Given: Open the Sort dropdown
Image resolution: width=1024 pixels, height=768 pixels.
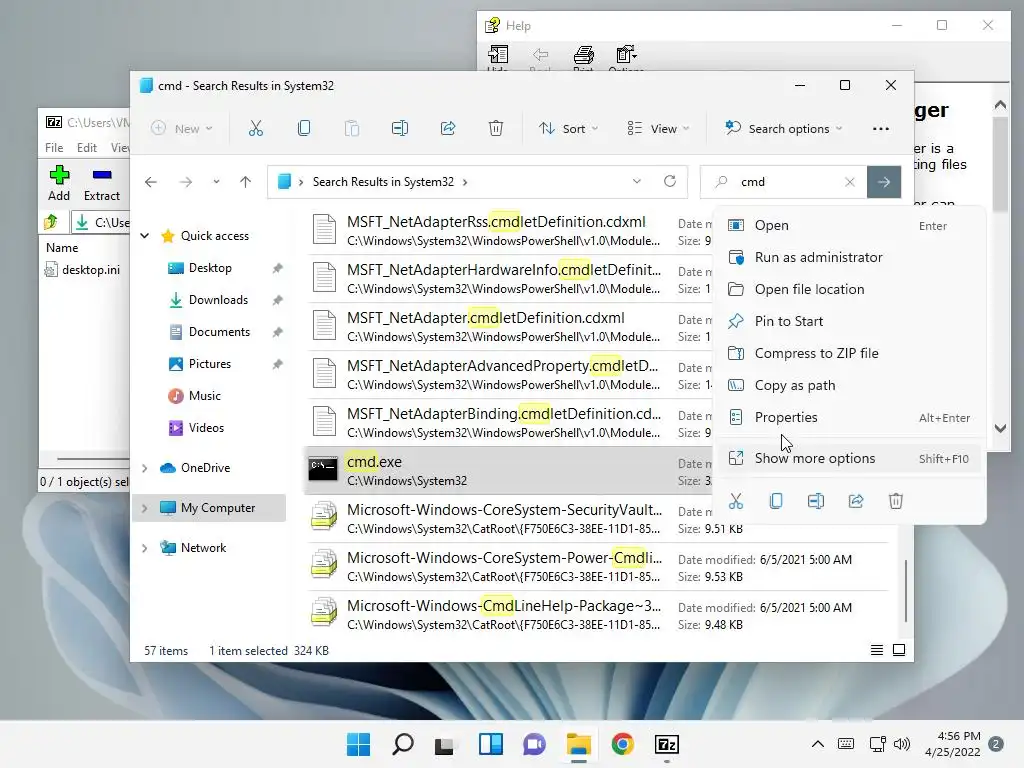Looking at the screenshot, I should click(568, 129).
